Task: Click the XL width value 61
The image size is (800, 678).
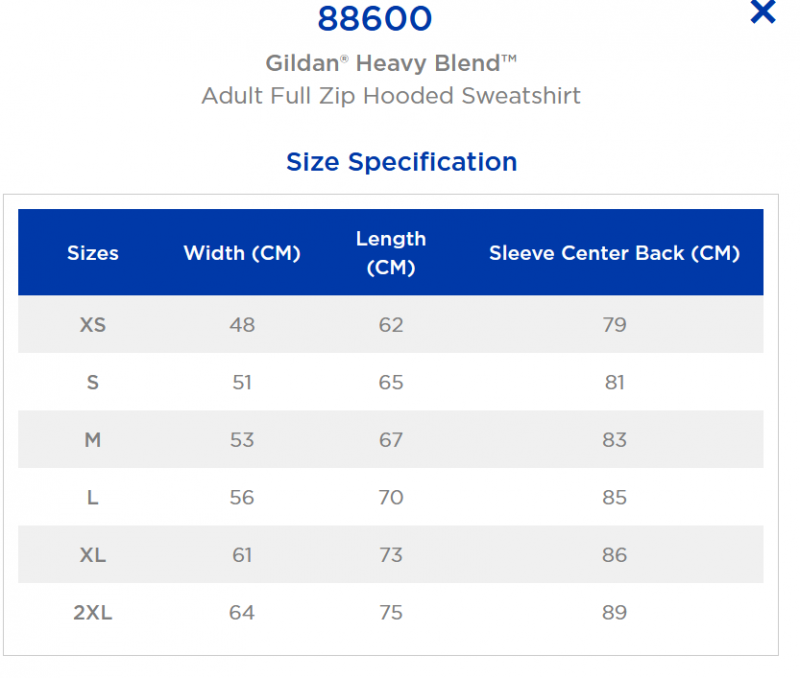Action: 242,555
